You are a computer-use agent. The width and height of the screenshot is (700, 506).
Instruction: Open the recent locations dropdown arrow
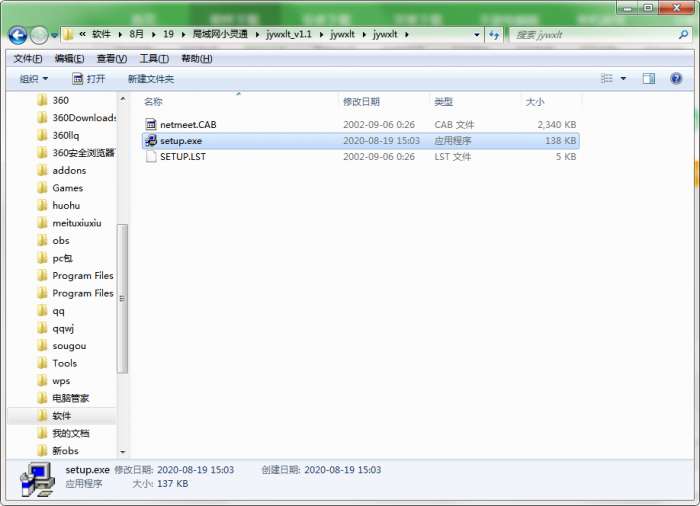[54, 35]
